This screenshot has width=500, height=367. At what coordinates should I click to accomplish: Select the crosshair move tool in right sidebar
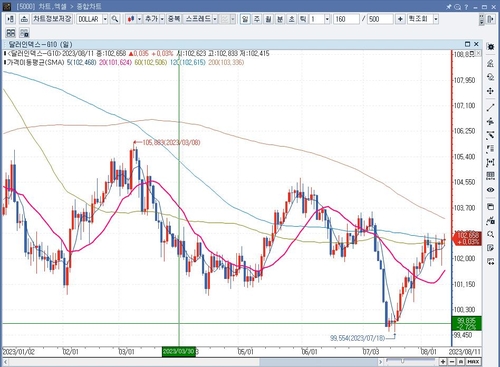tap(490, 91)
